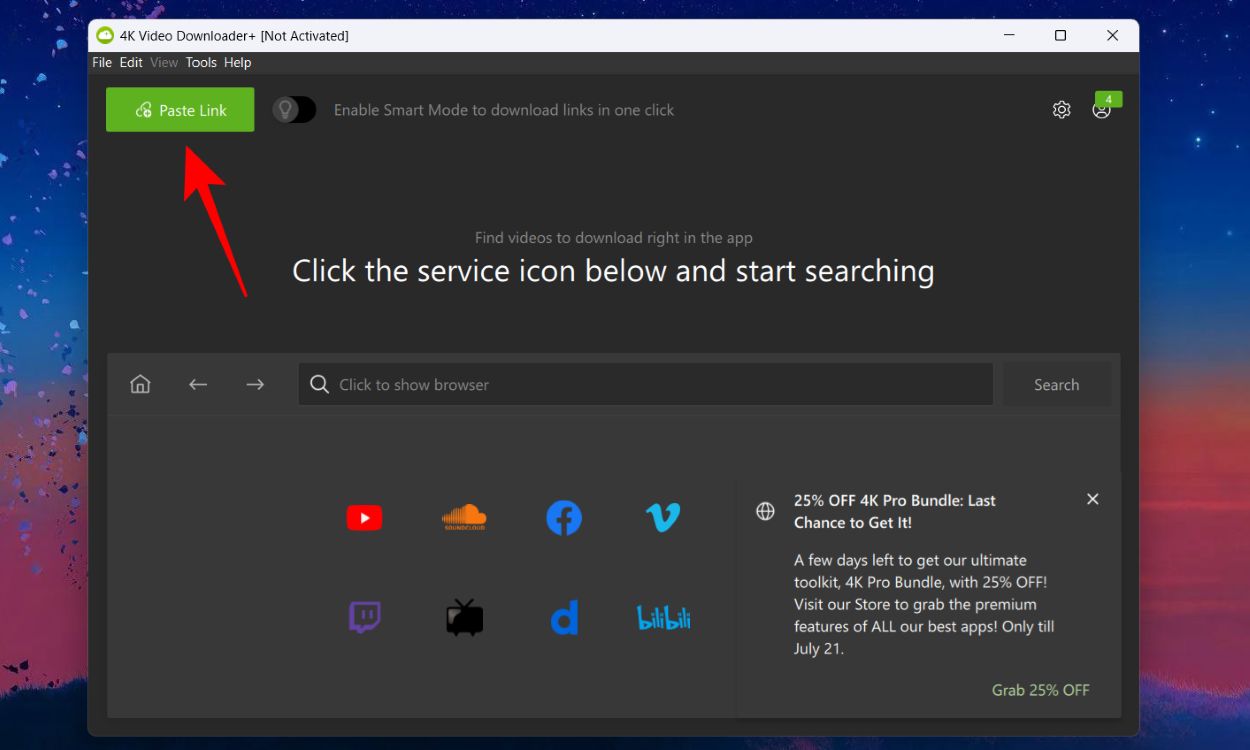The height and width of the screenshot is (750, 1250).
Task: Click the Paste Link button
Action: [x=180, y=109]
